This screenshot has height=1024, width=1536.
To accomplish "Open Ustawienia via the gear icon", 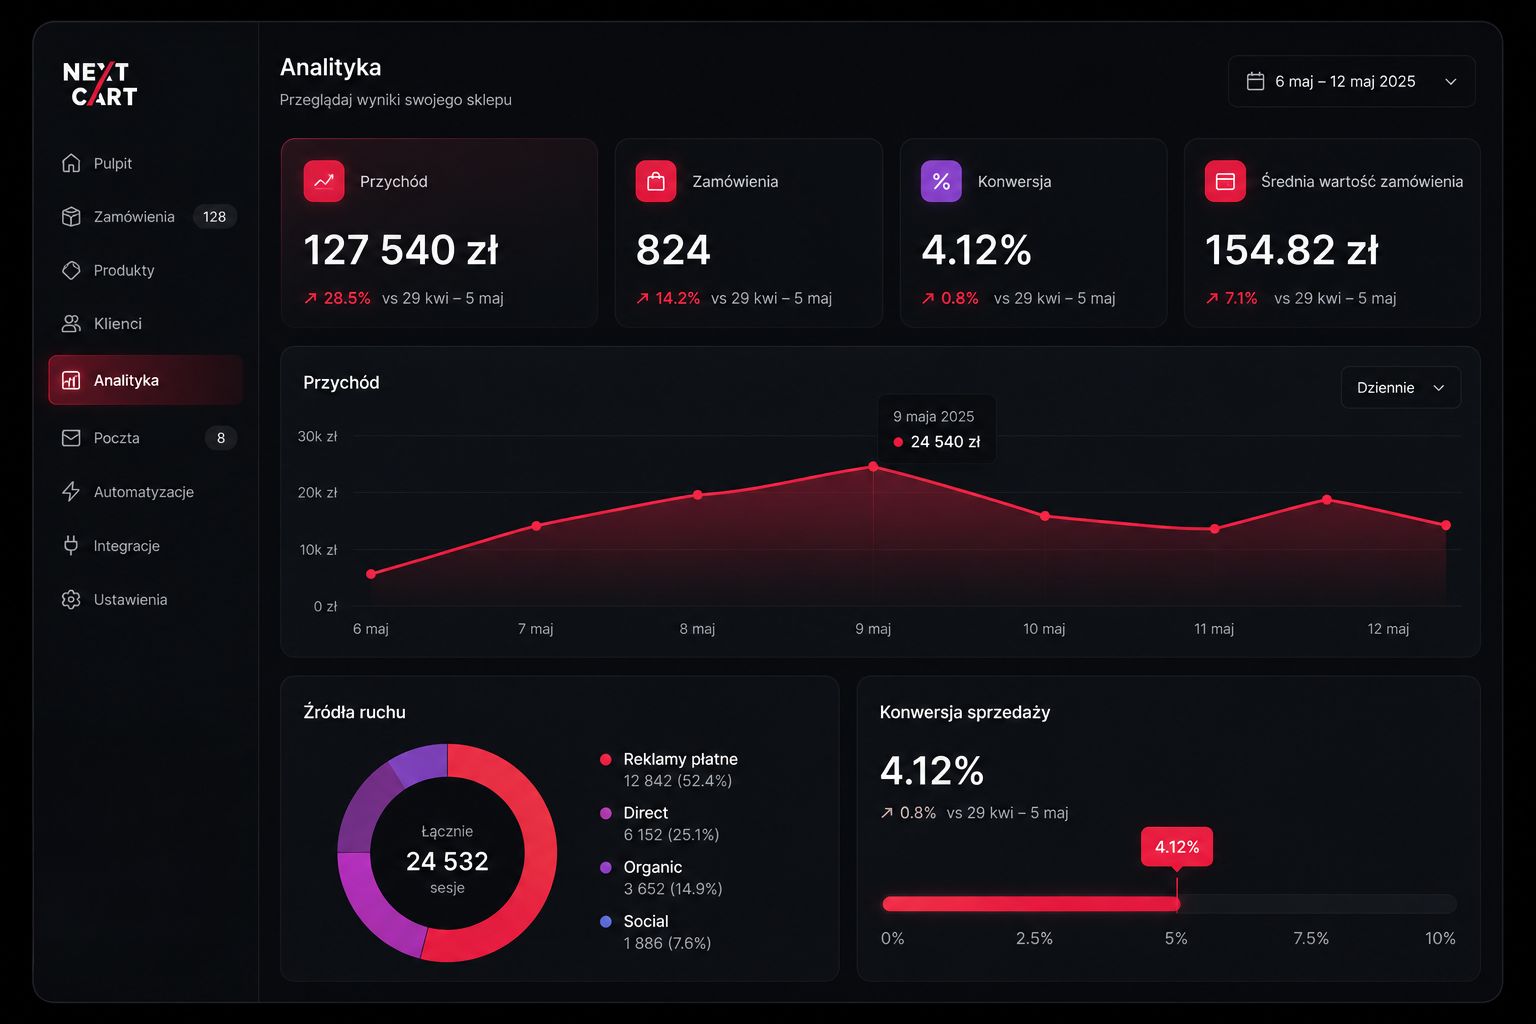I will click(71, 600).
